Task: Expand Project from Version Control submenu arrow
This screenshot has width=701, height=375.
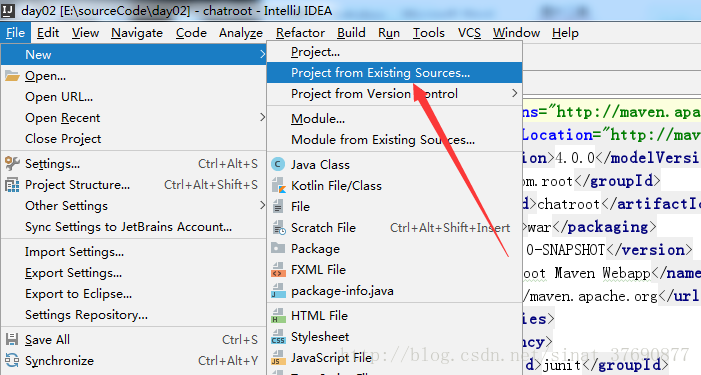Action: [x=514, y=93]
